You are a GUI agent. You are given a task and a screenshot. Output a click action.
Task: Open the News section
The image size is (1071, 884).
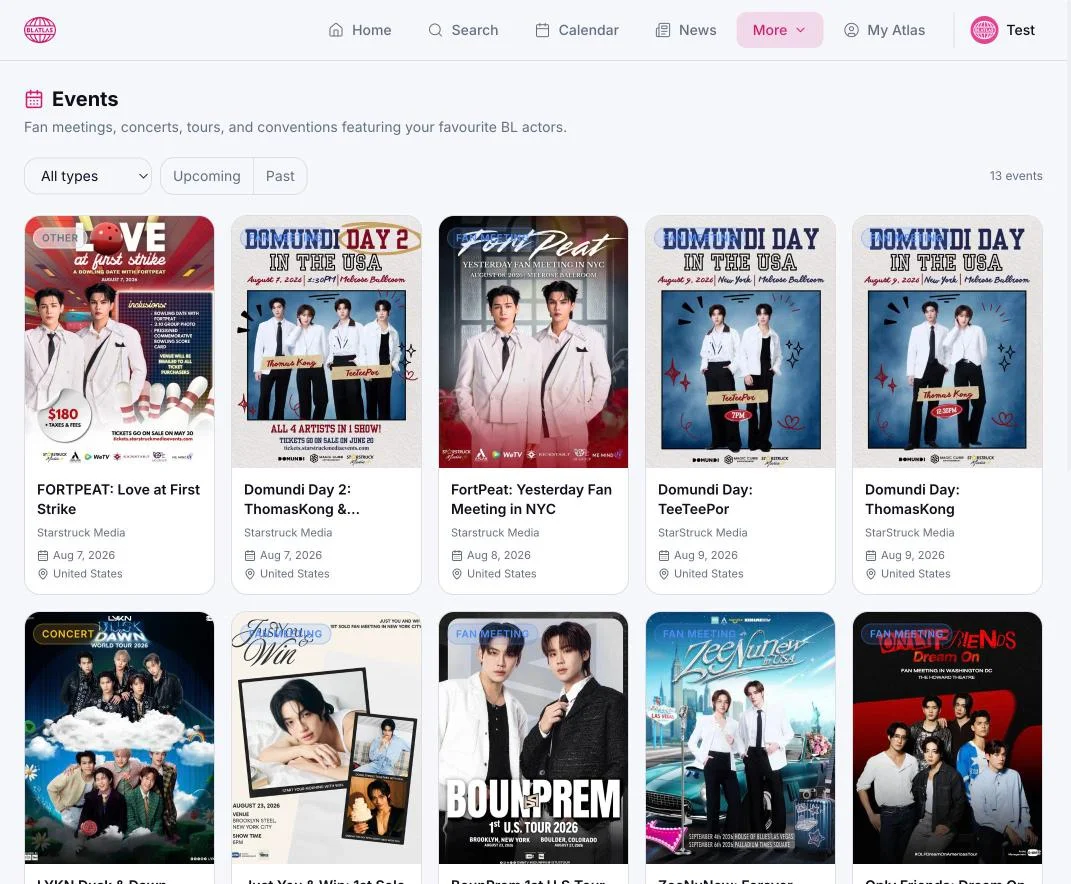coord(686,30)
